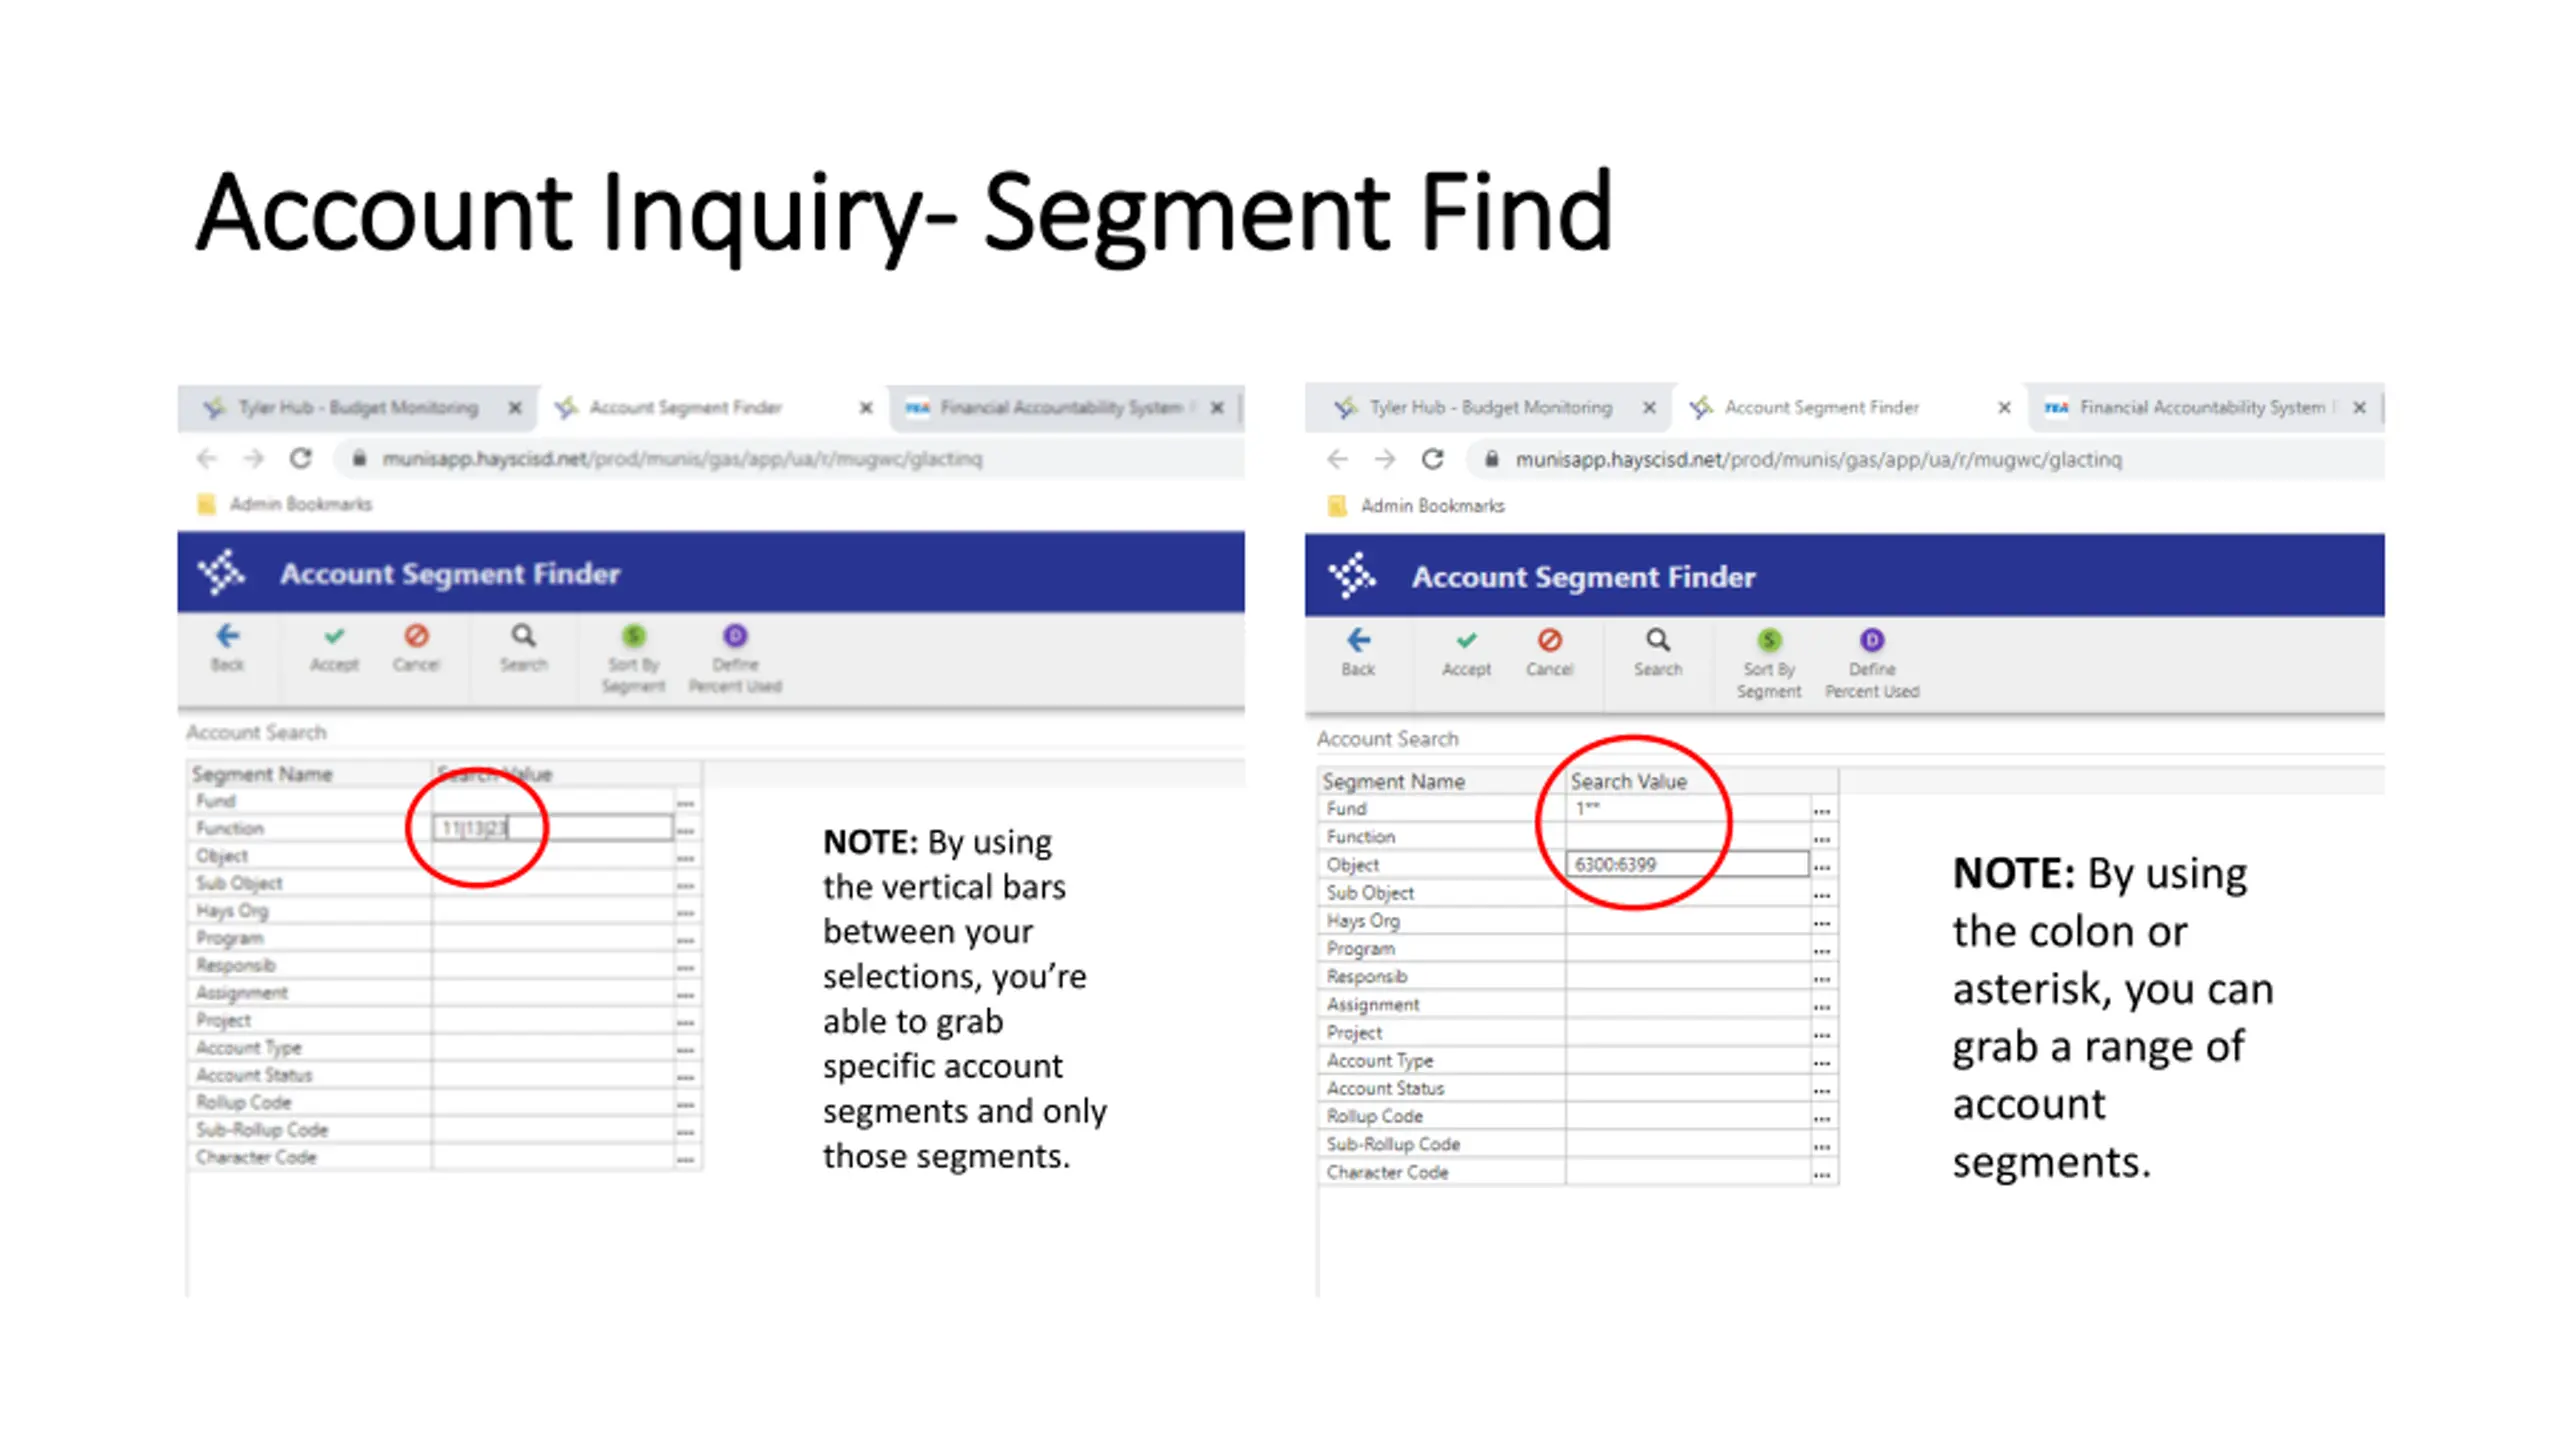Click Function search value field in left table

tap(553, 828)
